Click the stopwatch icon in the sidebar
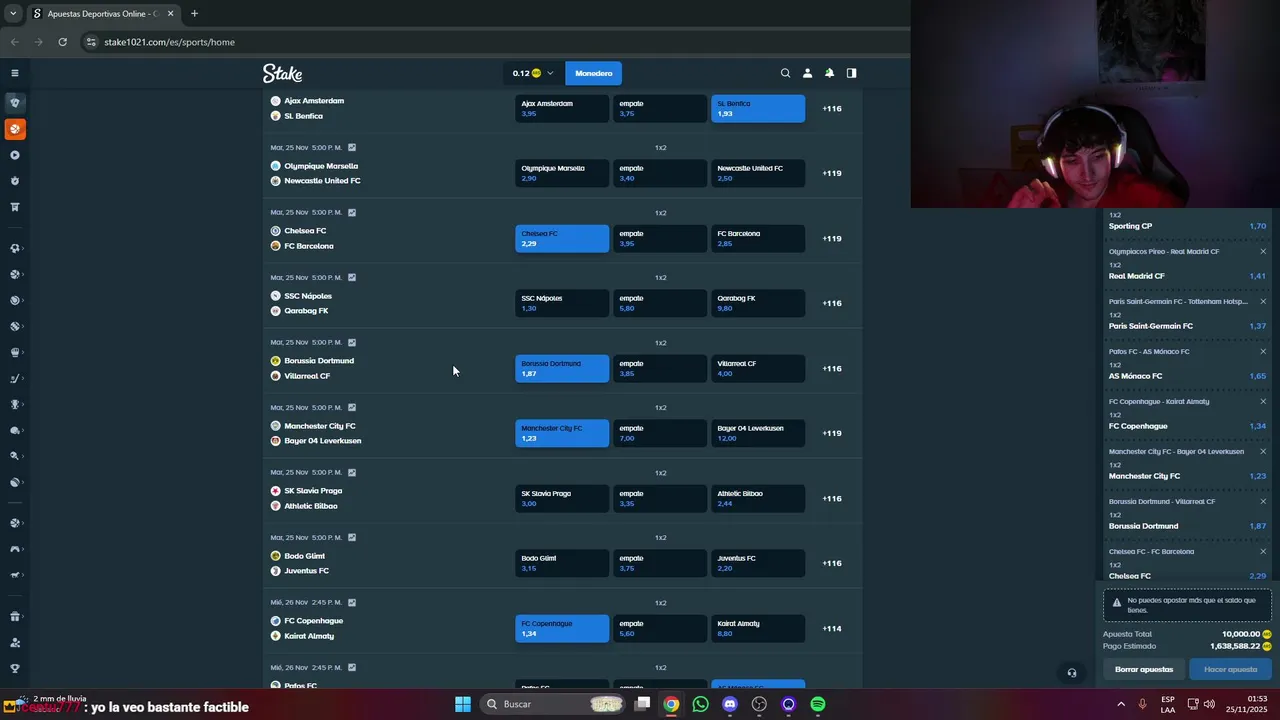1280x720 pixels. (14, 181)
